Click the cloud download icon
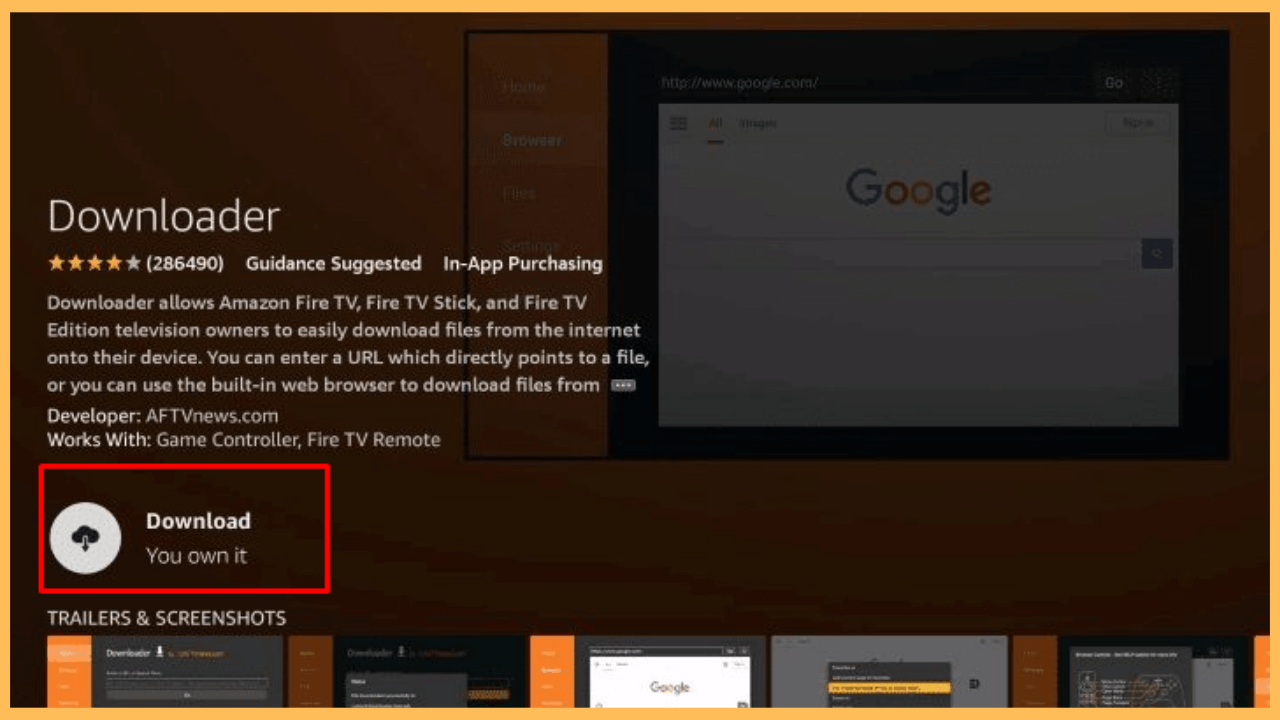This screenshot has width=1280, height=720. [85, 538]
